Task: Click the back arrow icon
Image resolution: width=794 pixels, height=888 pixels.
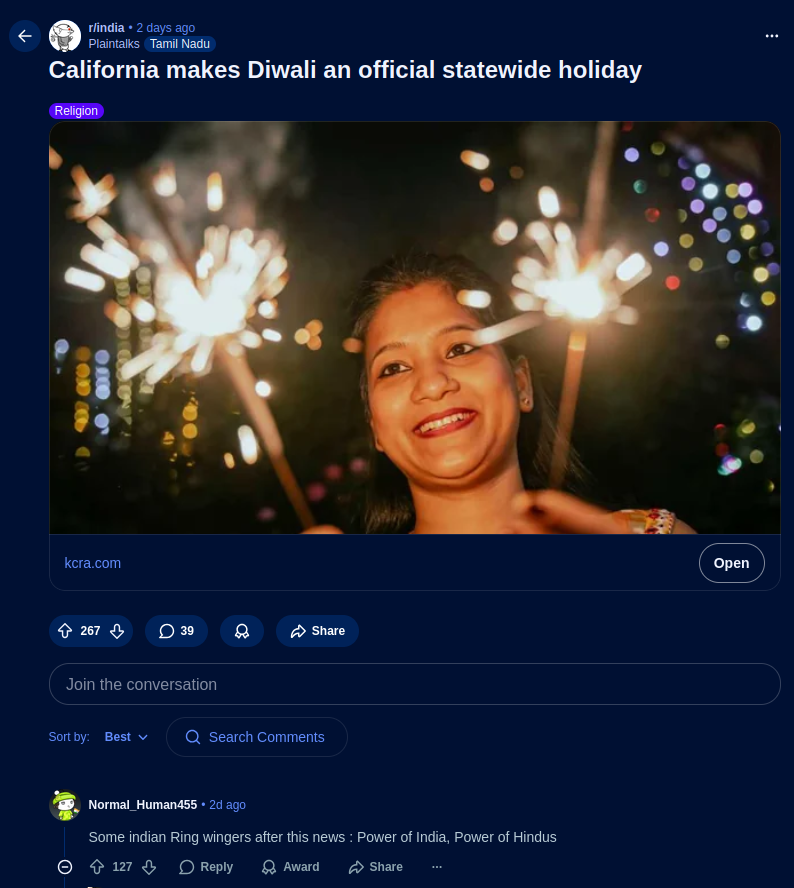Action: tap(25, 36)
